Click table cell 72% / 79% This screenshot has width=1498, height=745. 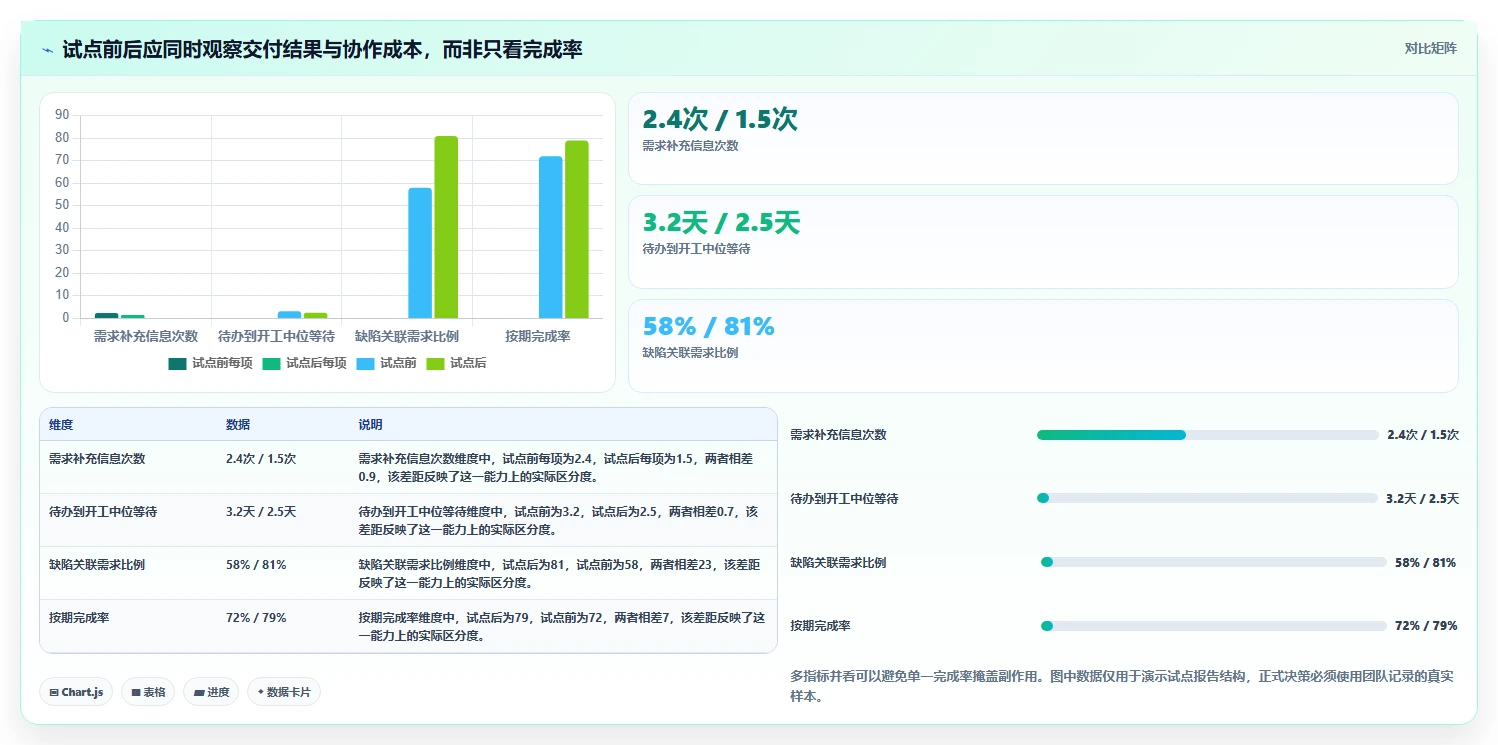pyautogui.click(x=256, y=618)
